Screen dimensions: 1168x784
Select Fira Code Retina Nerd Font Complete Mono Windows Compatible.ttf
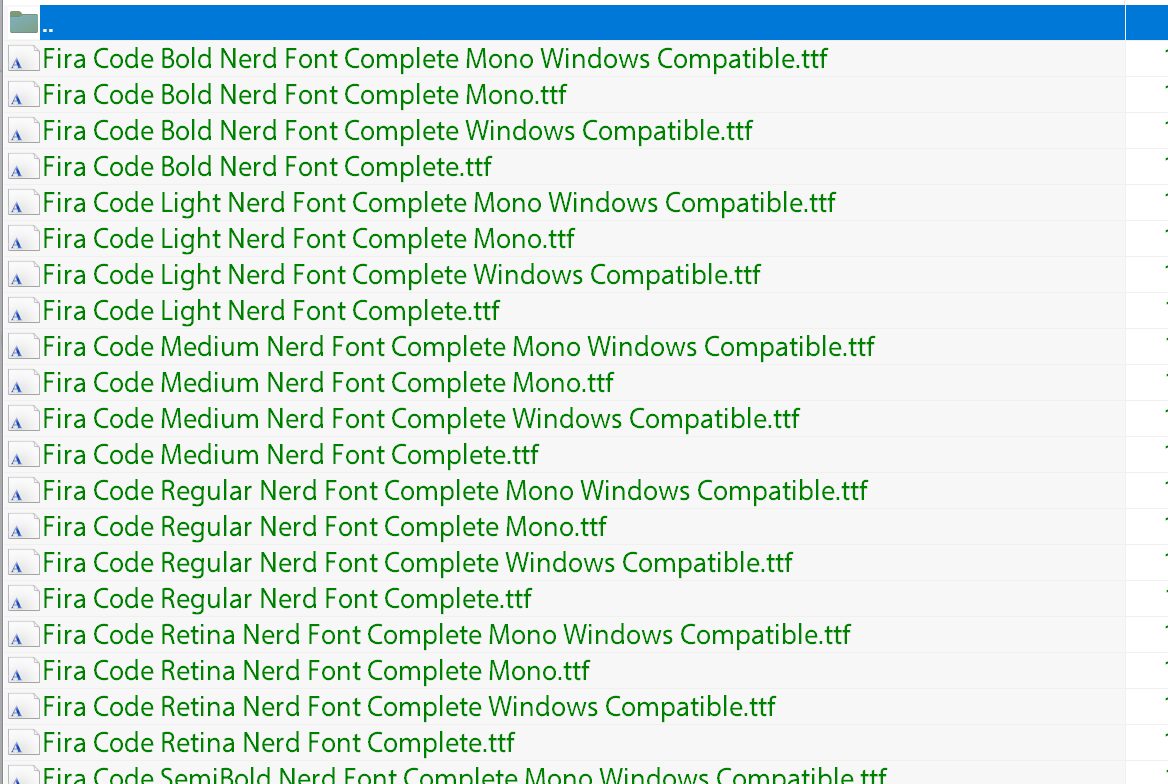(446, 635)
